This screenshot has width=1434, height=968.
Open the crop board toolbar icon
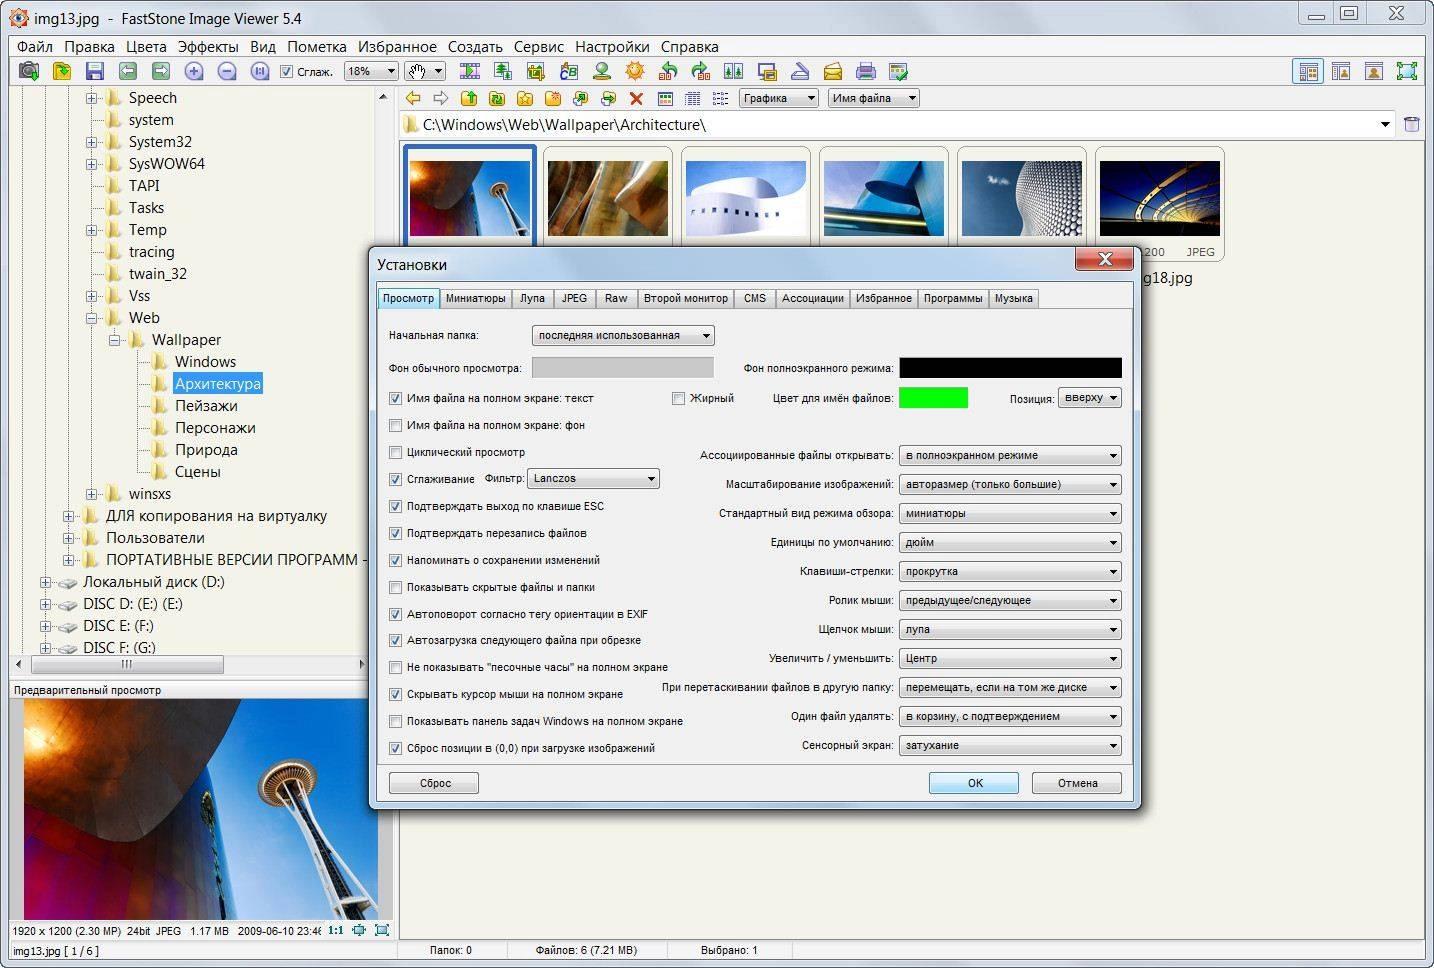point(536,71)
